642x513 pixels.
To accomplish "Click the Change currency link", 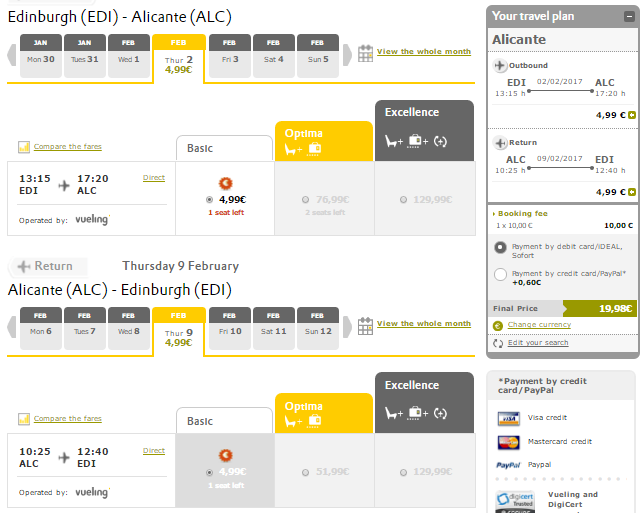I will point(539,325).
